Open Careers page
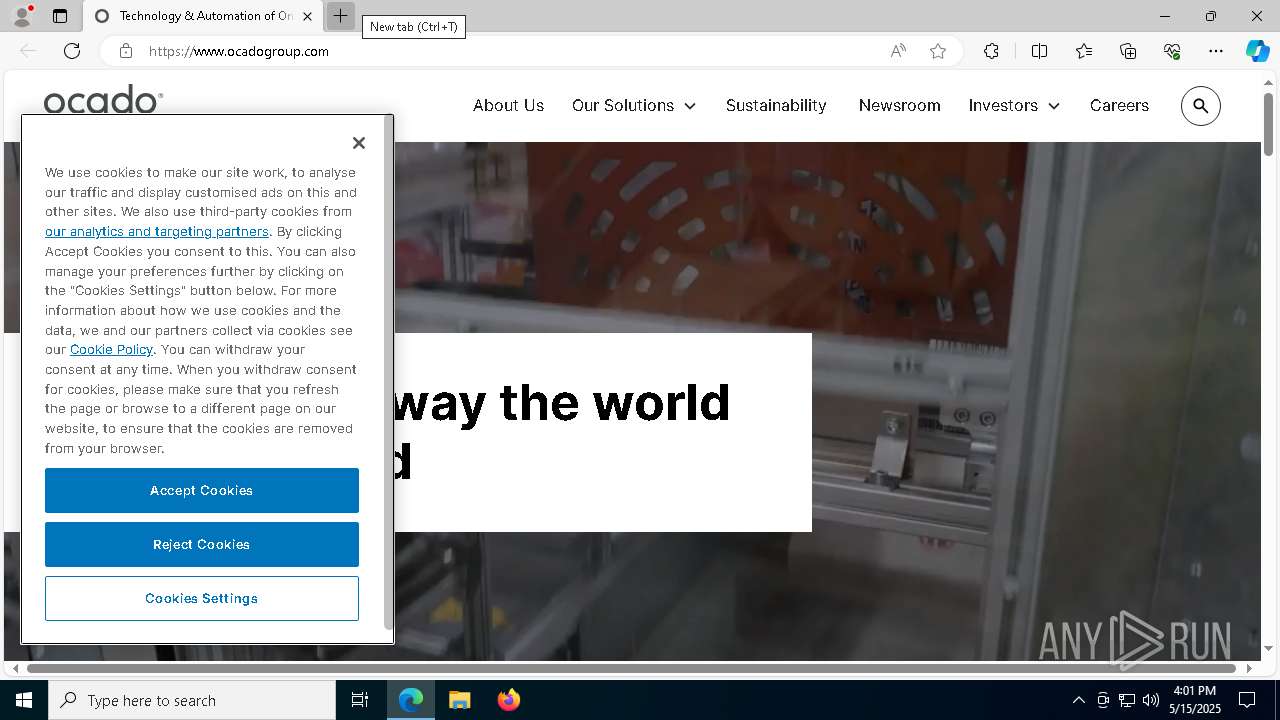This screenshot has height=720, width=1280. pyautogui.click(x=1119, y=105)
